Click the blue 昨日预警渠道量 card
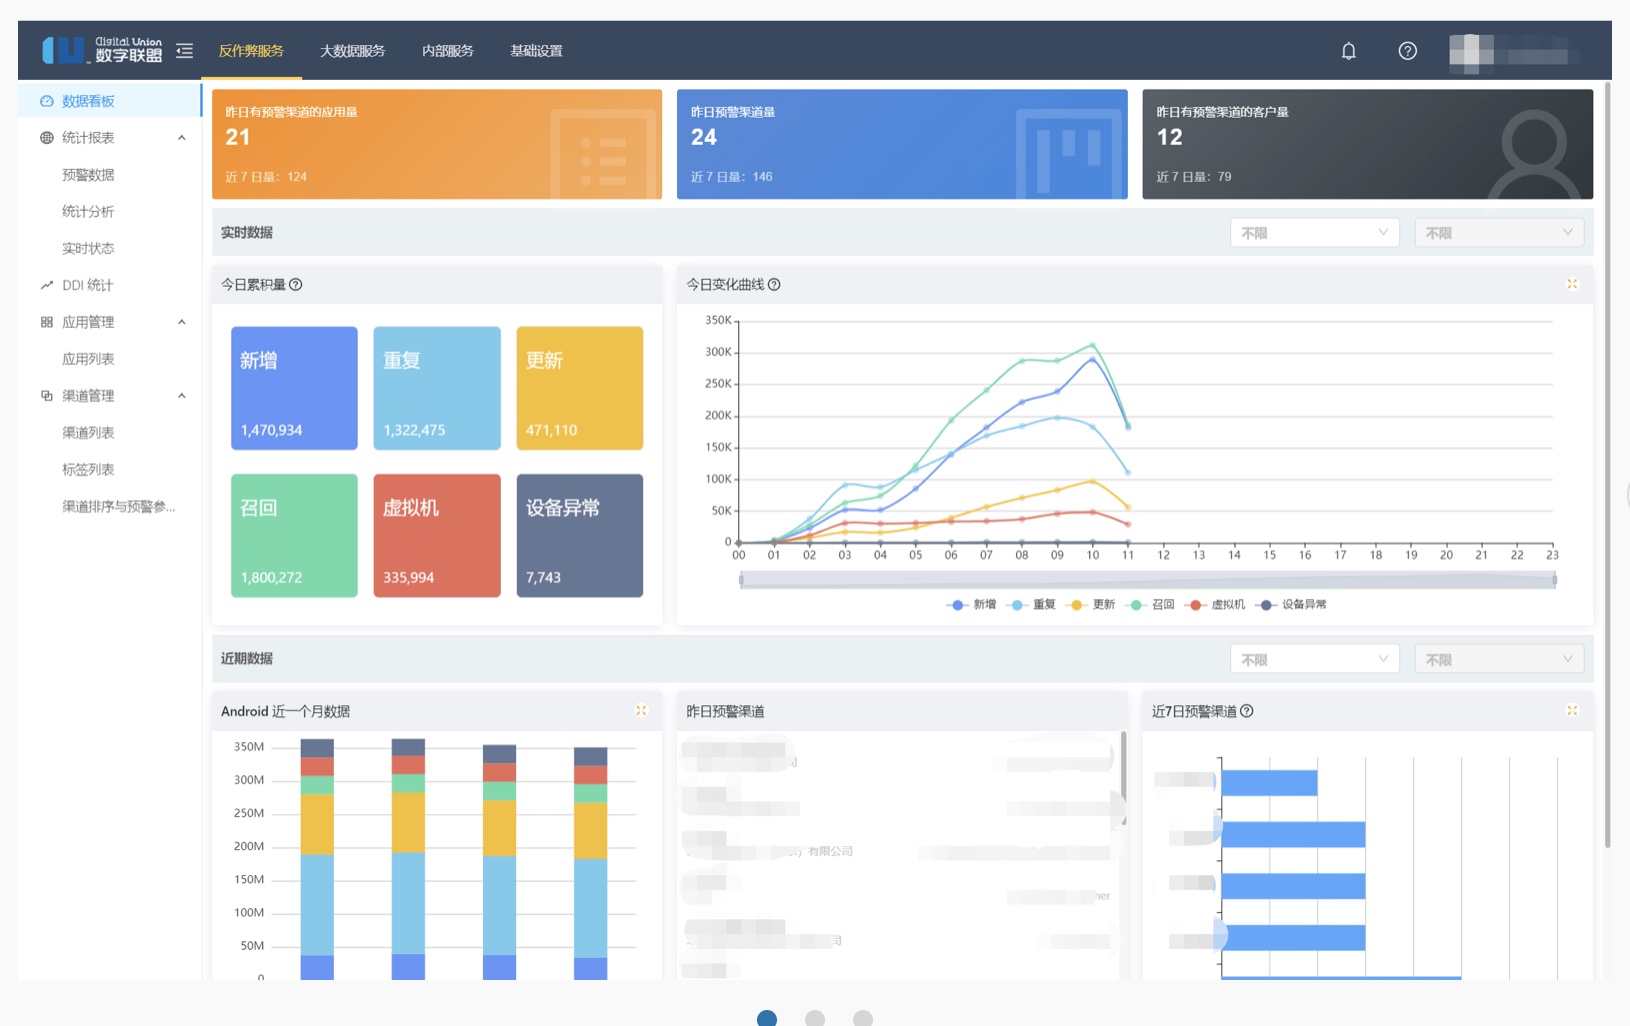This screenshot has height=1026, width=1630. 902,144
